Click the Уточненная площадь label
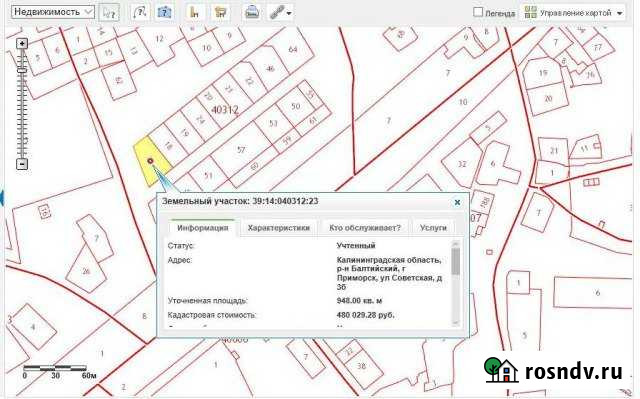The width and height of the screenshot is (640, 399). coord(207,301)
